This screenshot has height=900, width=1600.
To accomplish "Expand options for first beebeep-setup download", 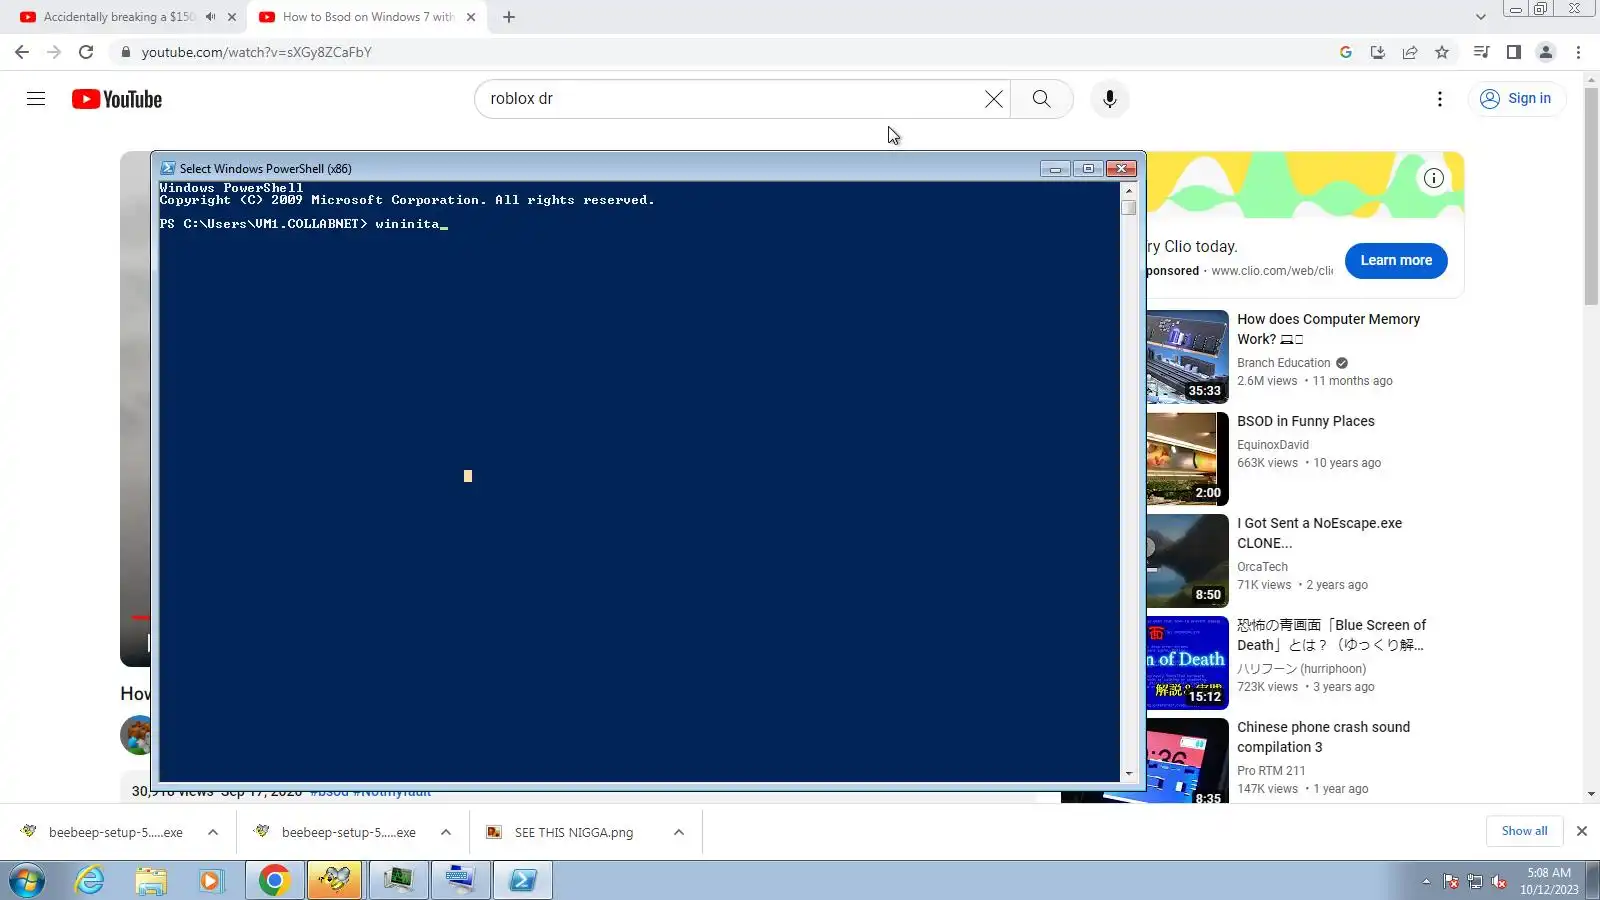I will [x=213, y=832].
